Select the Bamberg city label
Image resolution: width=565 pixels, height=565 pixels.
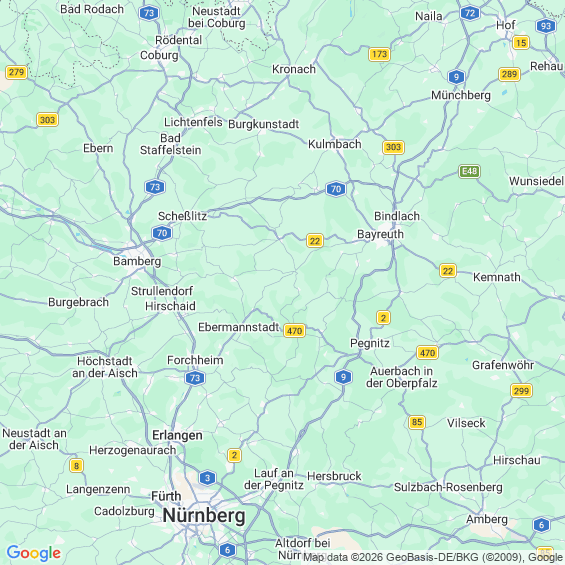[137, 261]
